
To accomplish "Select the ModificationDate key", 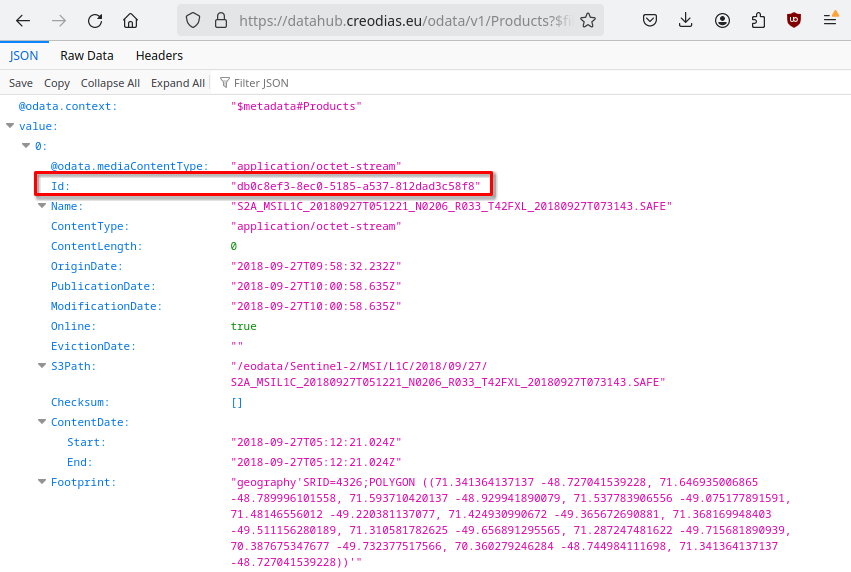I will coord(106,307).
